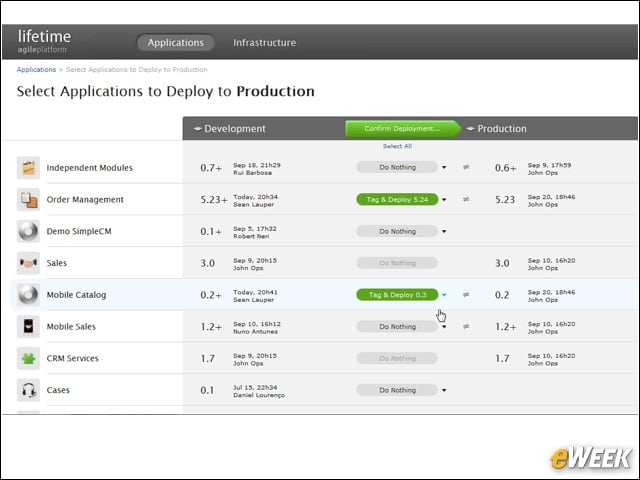Click the Cases application name

click(x=58, y=390)
